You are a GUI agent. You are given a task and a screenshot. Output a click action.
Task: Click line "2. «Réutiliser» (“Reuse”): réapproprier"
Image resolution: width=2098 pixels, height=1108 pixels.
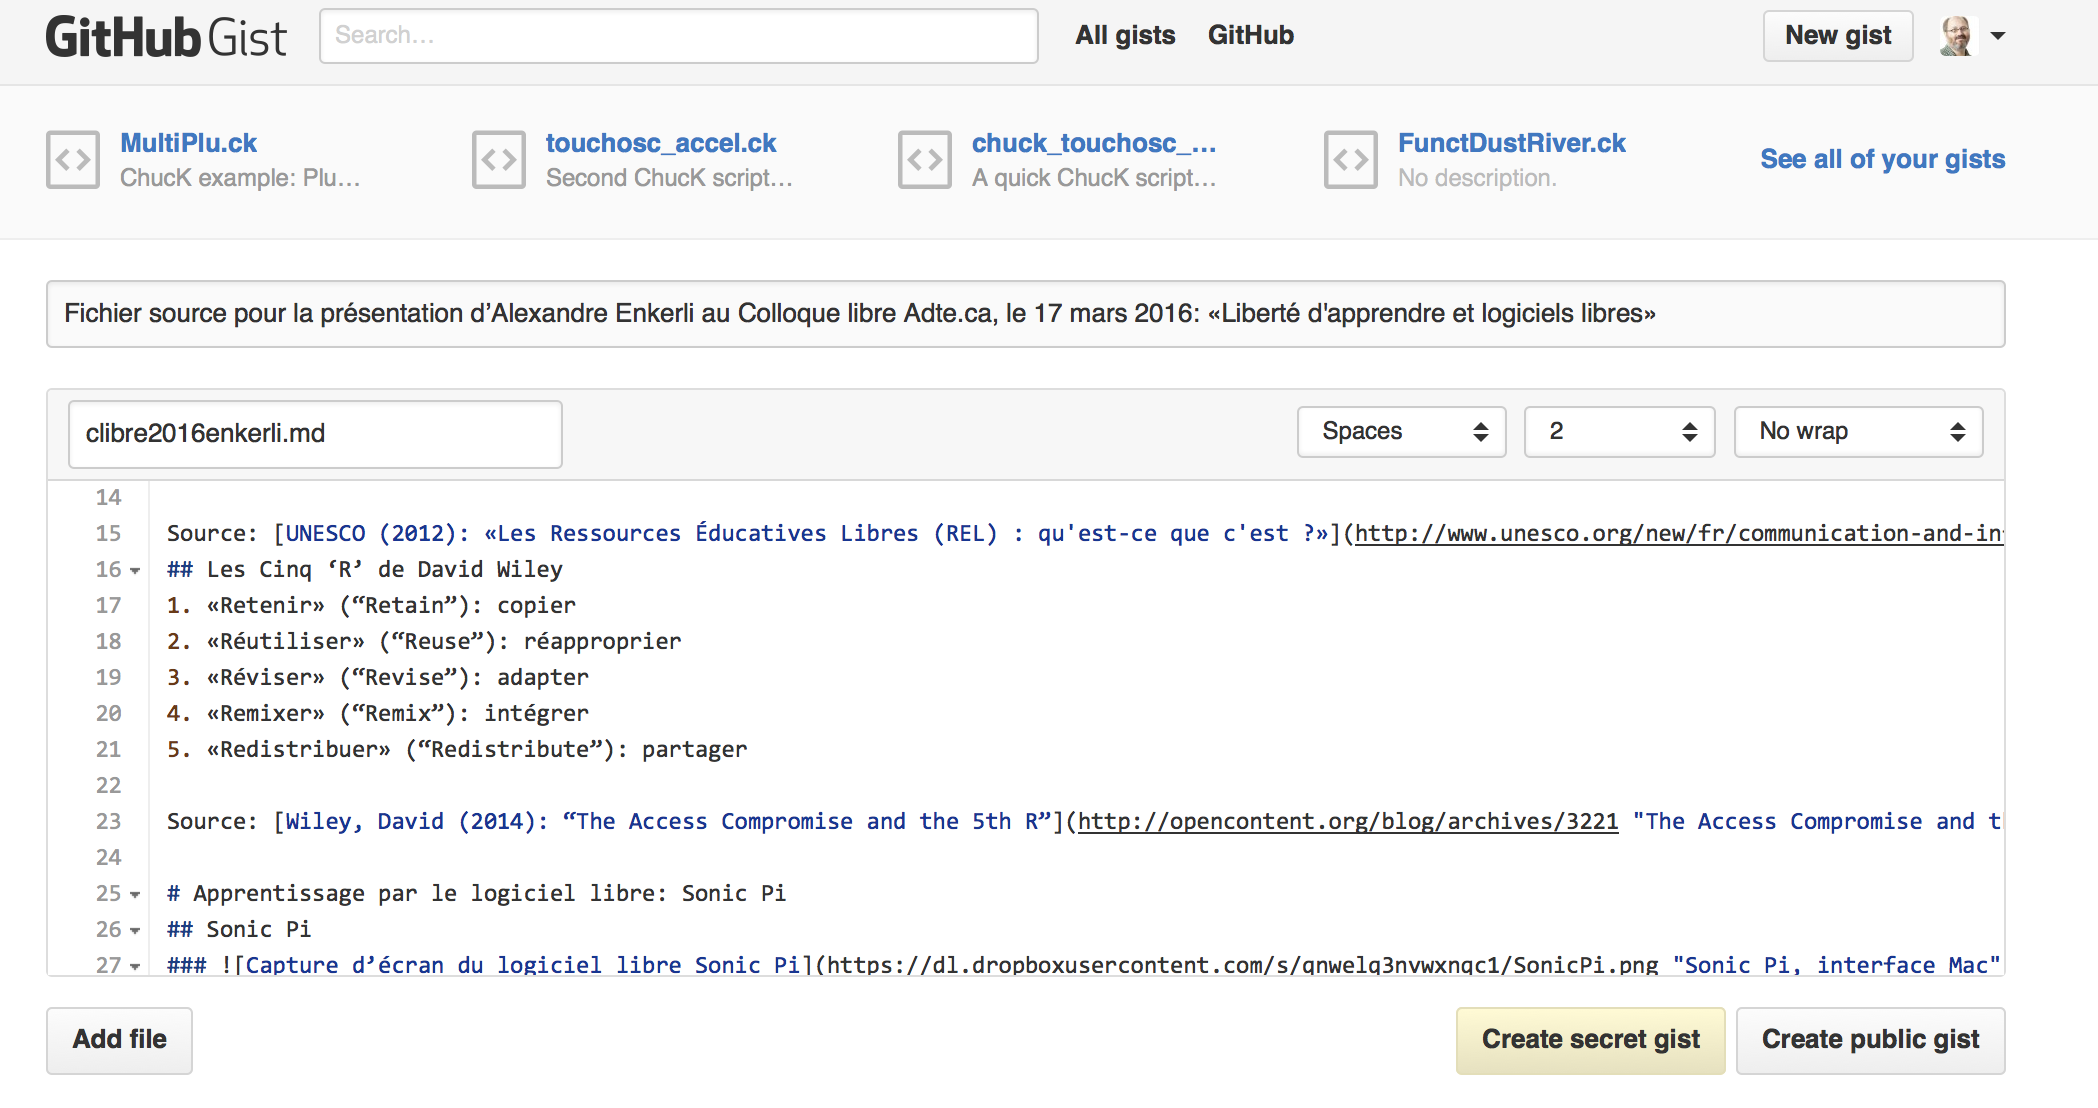(424, 642)
